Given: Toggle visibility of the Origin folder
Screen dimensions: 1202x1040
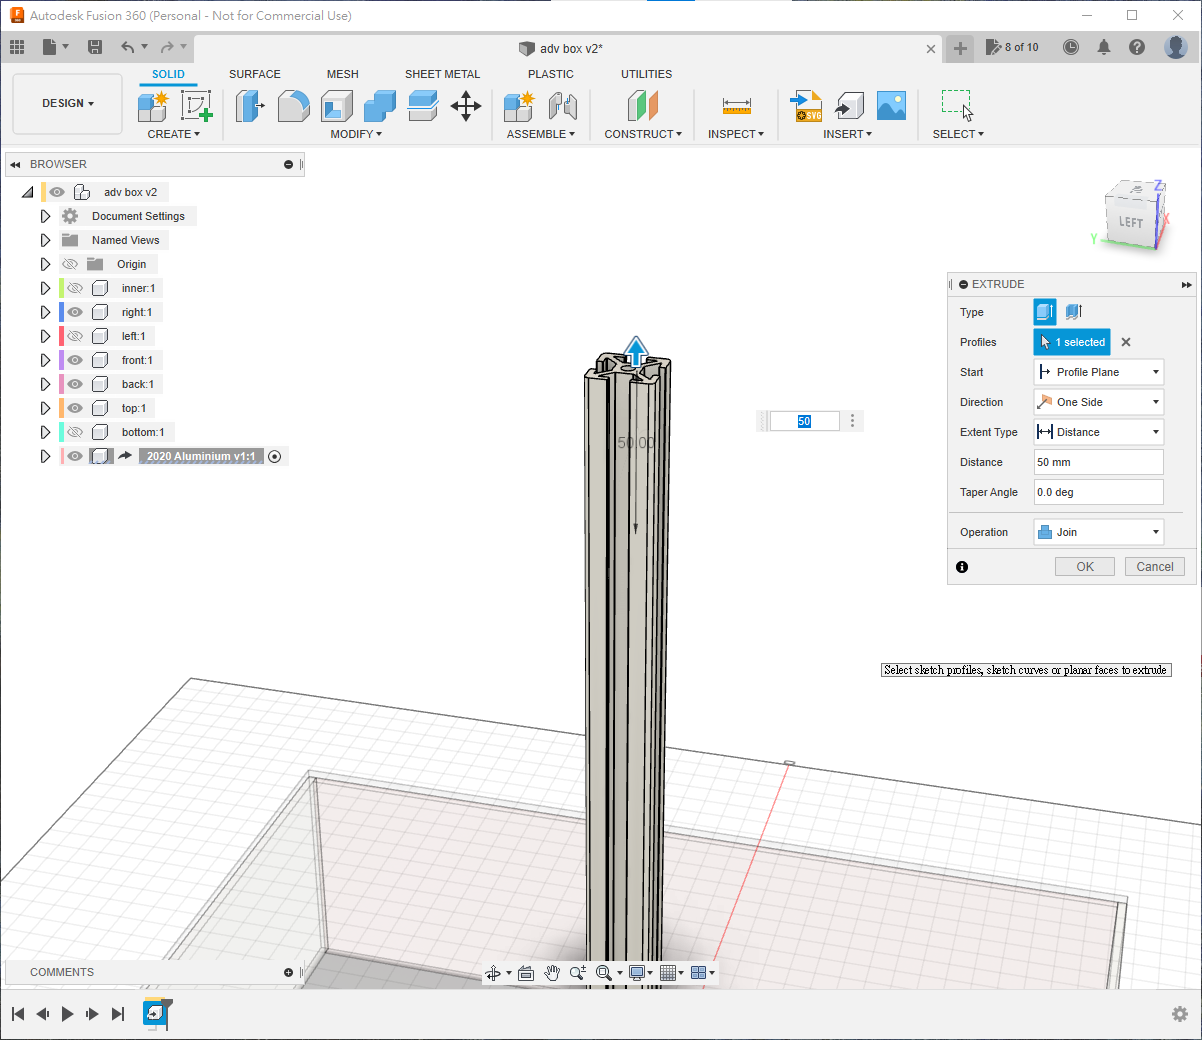Looking at the screenshot, I should coord(70,264).
